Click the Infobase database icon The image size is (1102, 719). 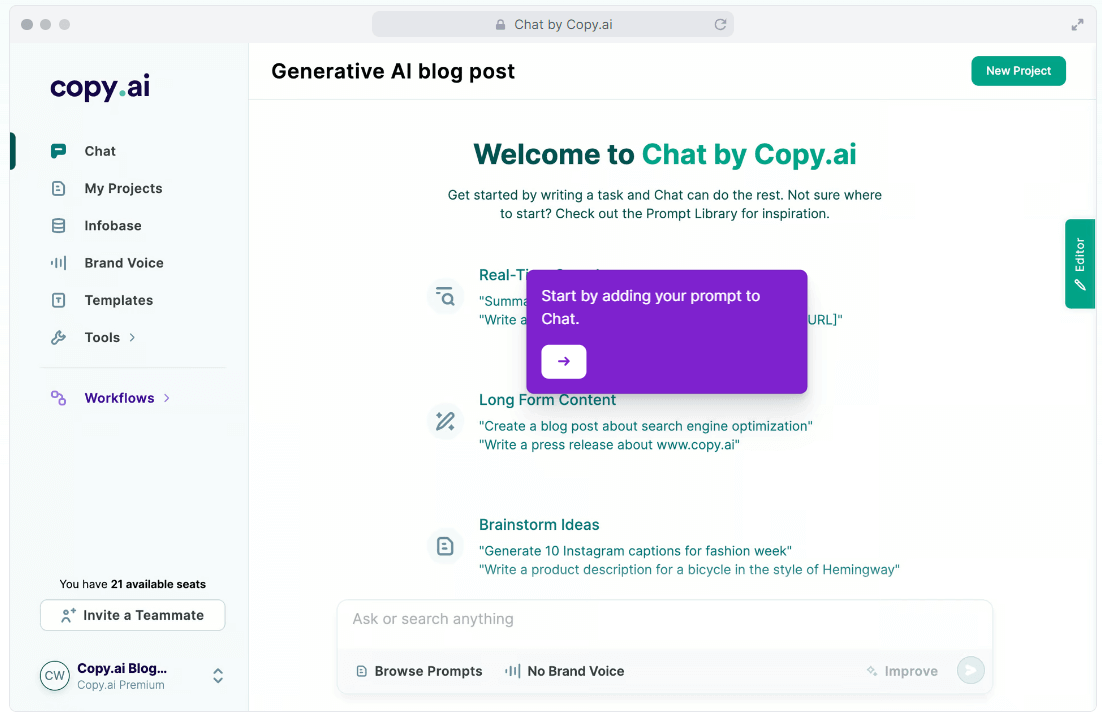59,226
